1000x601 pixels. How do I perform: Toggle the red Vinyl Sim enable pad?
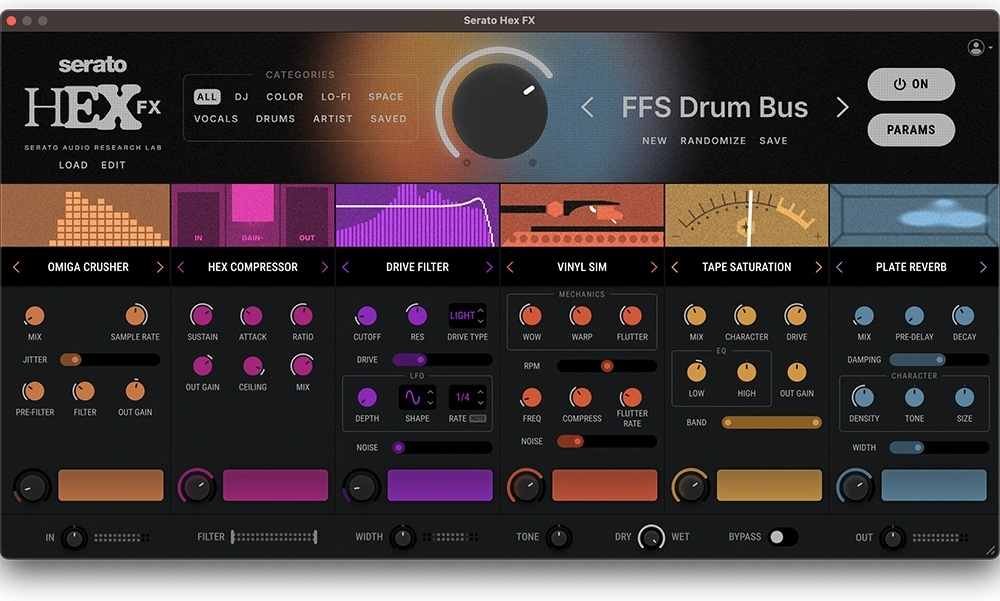click(605, 485)
